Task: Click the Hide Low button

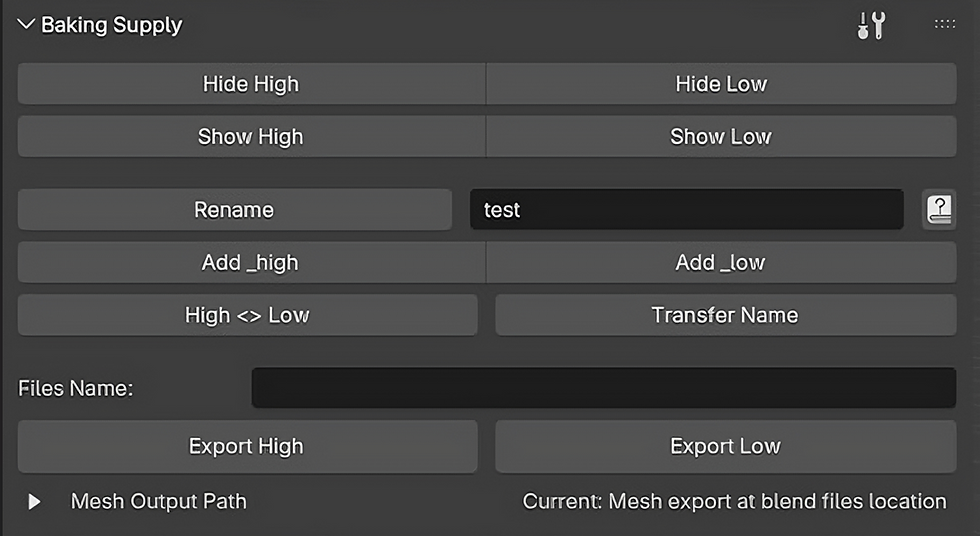Action: 721,84
